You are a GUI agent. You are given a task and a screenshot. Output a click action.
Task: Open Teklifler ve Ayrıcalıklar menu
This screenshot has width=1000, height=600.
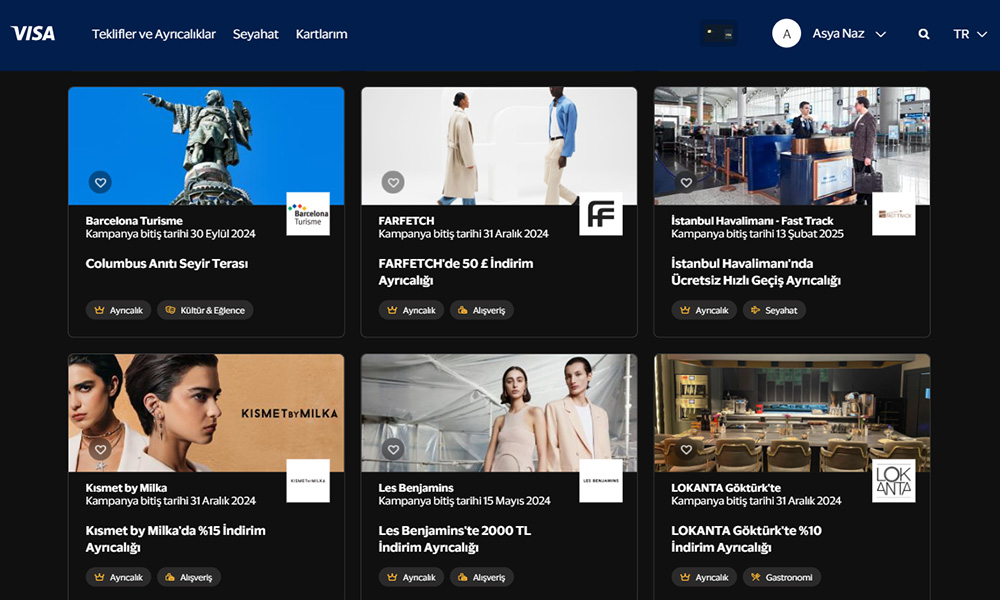pos(154,34)
